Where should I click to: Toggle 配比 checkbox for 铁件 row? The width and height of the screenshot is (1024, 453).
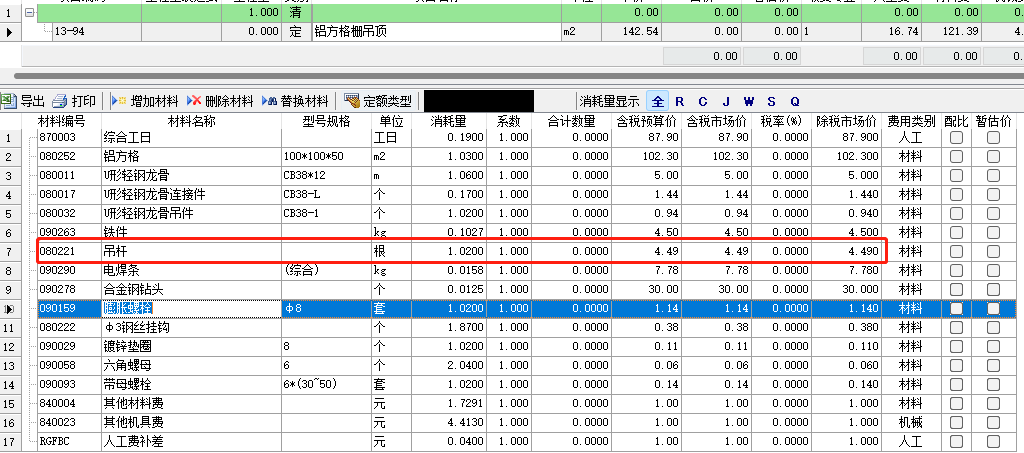tap(956, 232)
